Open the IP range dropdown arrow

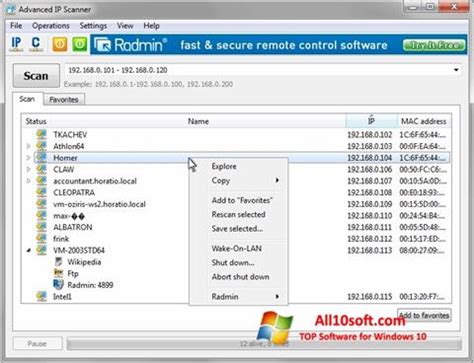(456, 70)
